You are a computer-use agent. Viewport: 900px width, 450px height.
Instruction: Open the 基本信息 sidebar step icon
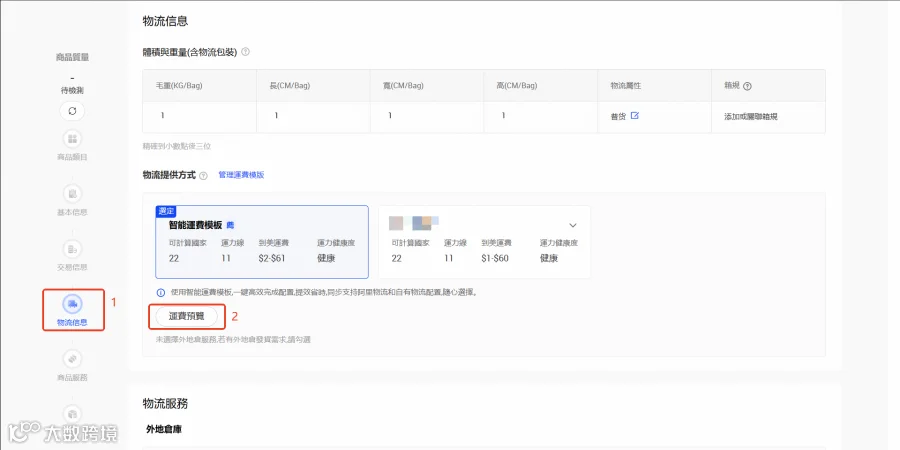[72, 194]
